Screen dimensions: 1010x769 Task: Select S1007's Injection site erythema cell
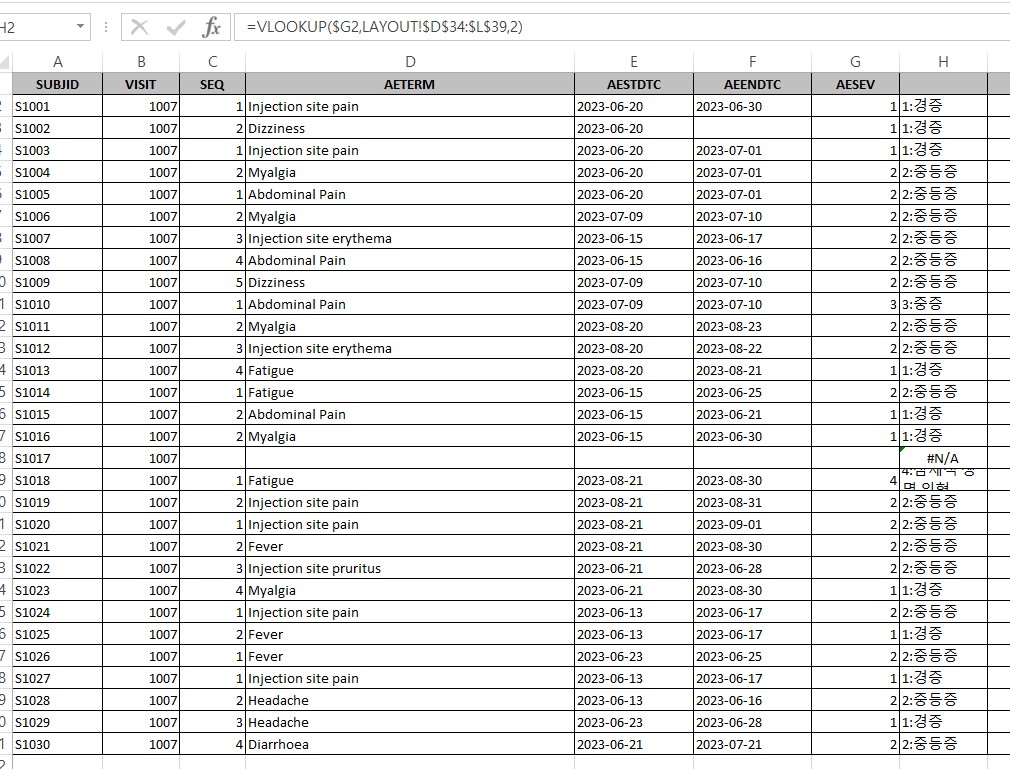coord(410,238)
